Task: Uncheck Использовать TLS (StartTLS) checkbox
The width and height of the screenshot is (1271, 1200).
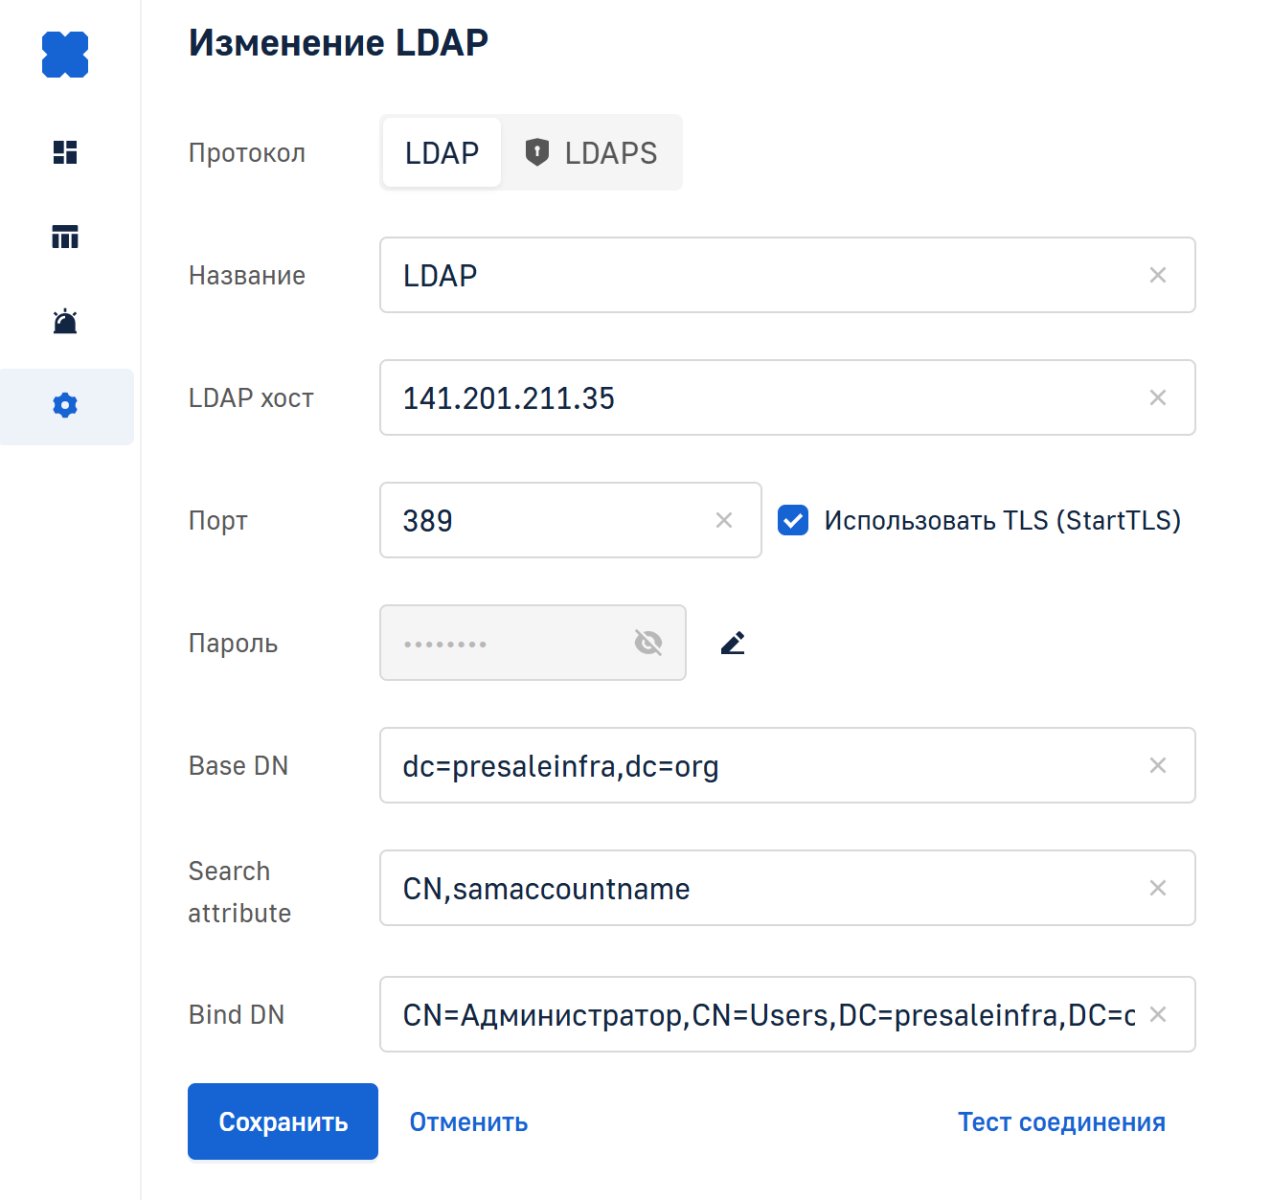Action: pos(793,520)
